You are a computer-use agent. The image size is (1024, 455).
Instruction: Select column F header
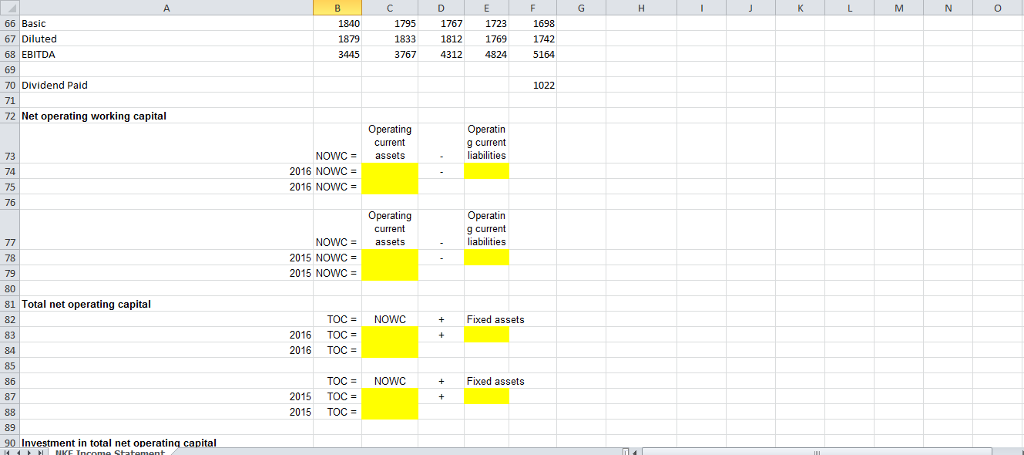533,8
